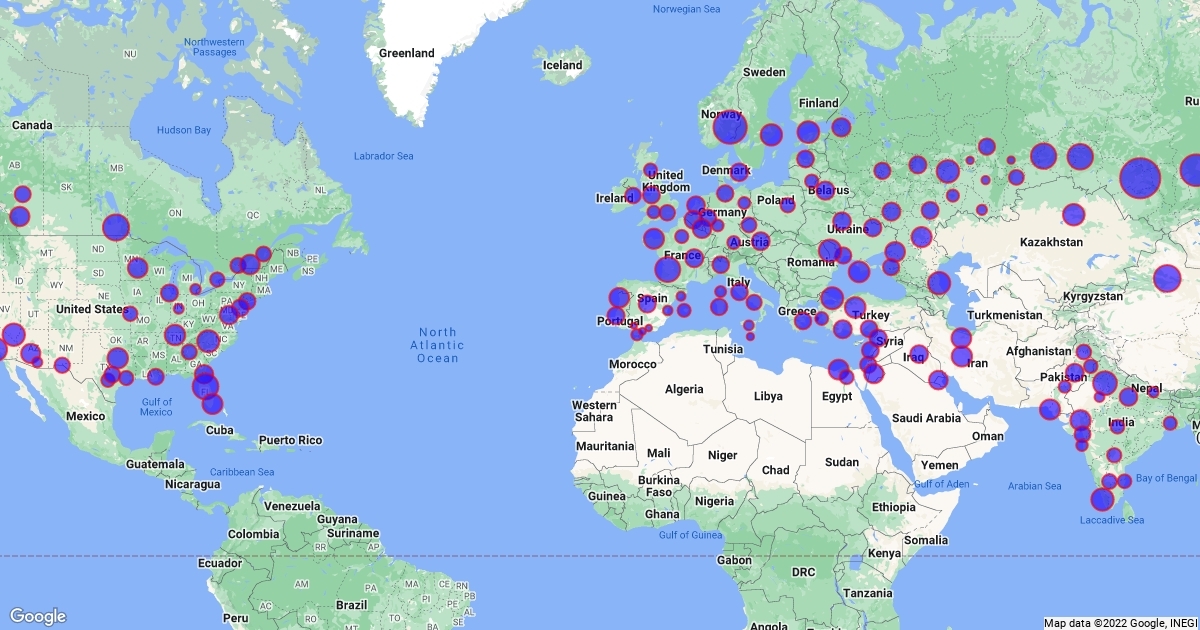
Task: Select the circle marker just below the AB label
Action: coord(23,194)
